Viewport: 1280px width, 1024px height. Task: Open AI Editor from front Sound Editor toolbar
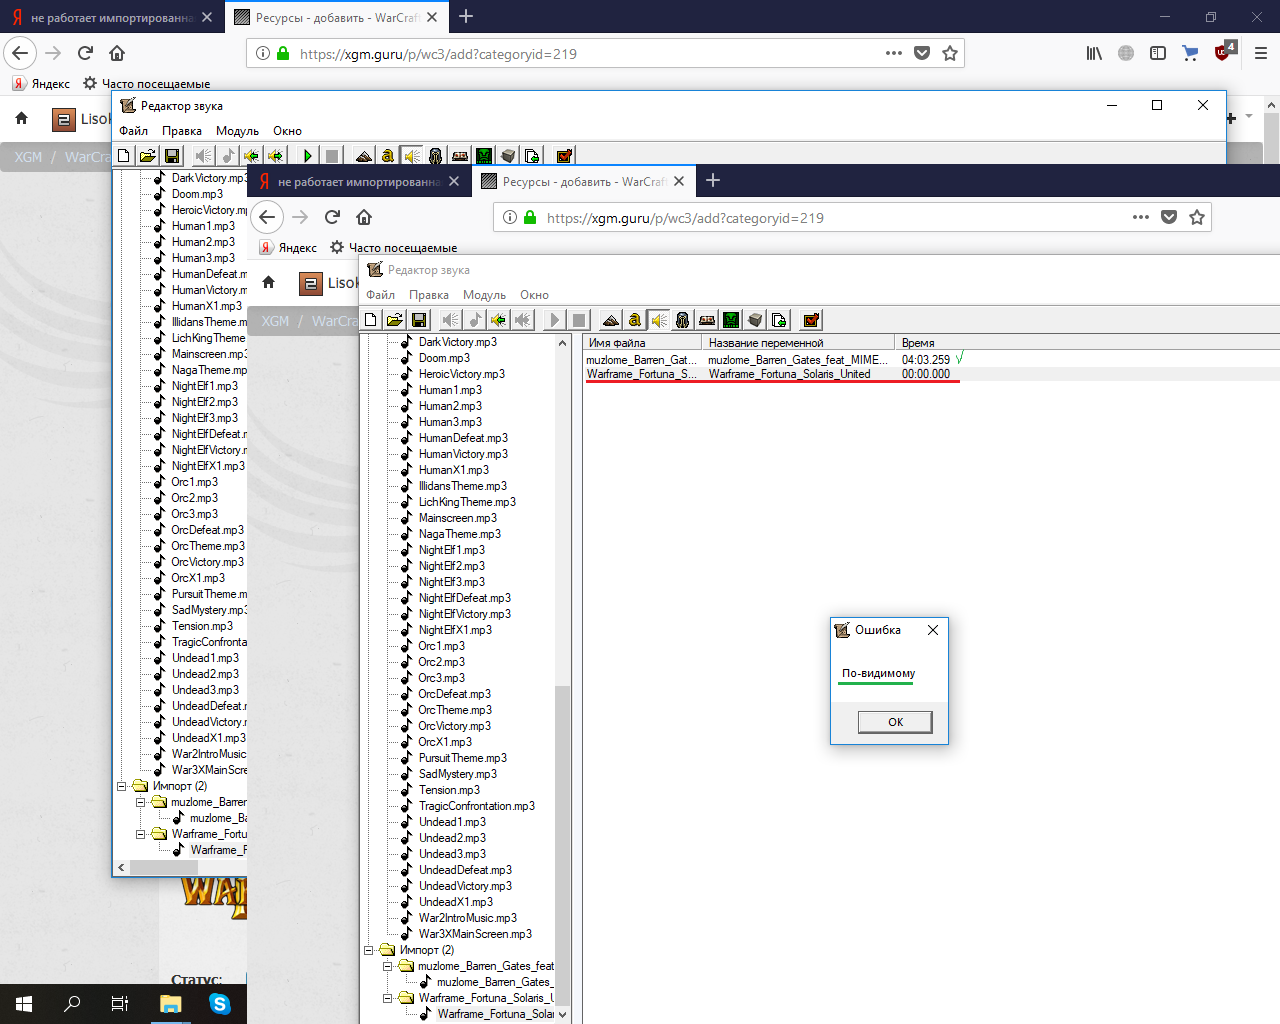(731, 320)
